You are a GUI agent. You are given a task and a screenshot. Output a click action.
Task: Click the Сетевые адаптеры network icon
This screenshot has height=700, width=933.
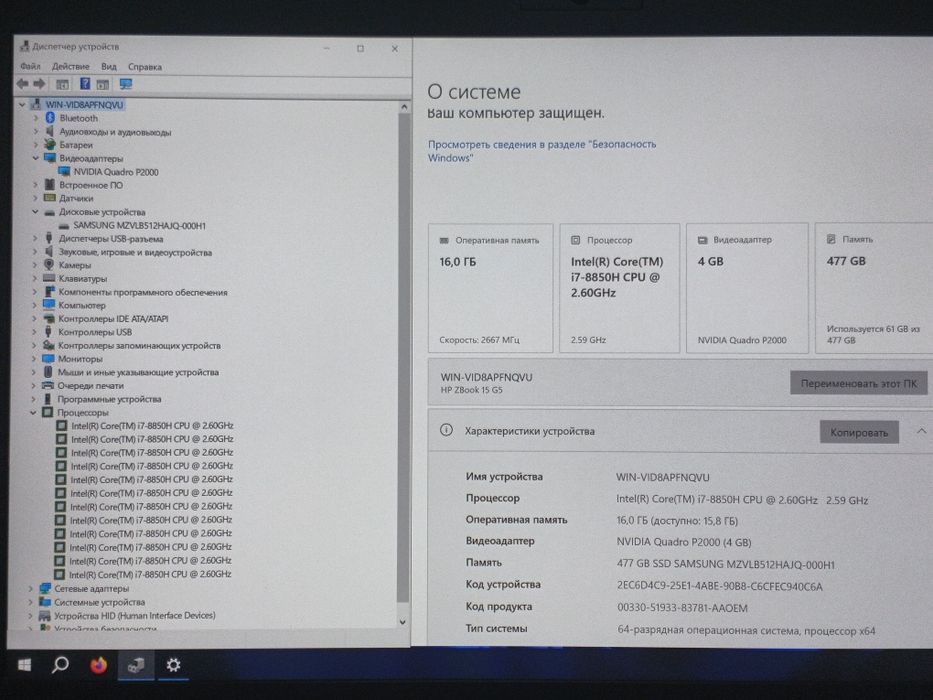45,588
